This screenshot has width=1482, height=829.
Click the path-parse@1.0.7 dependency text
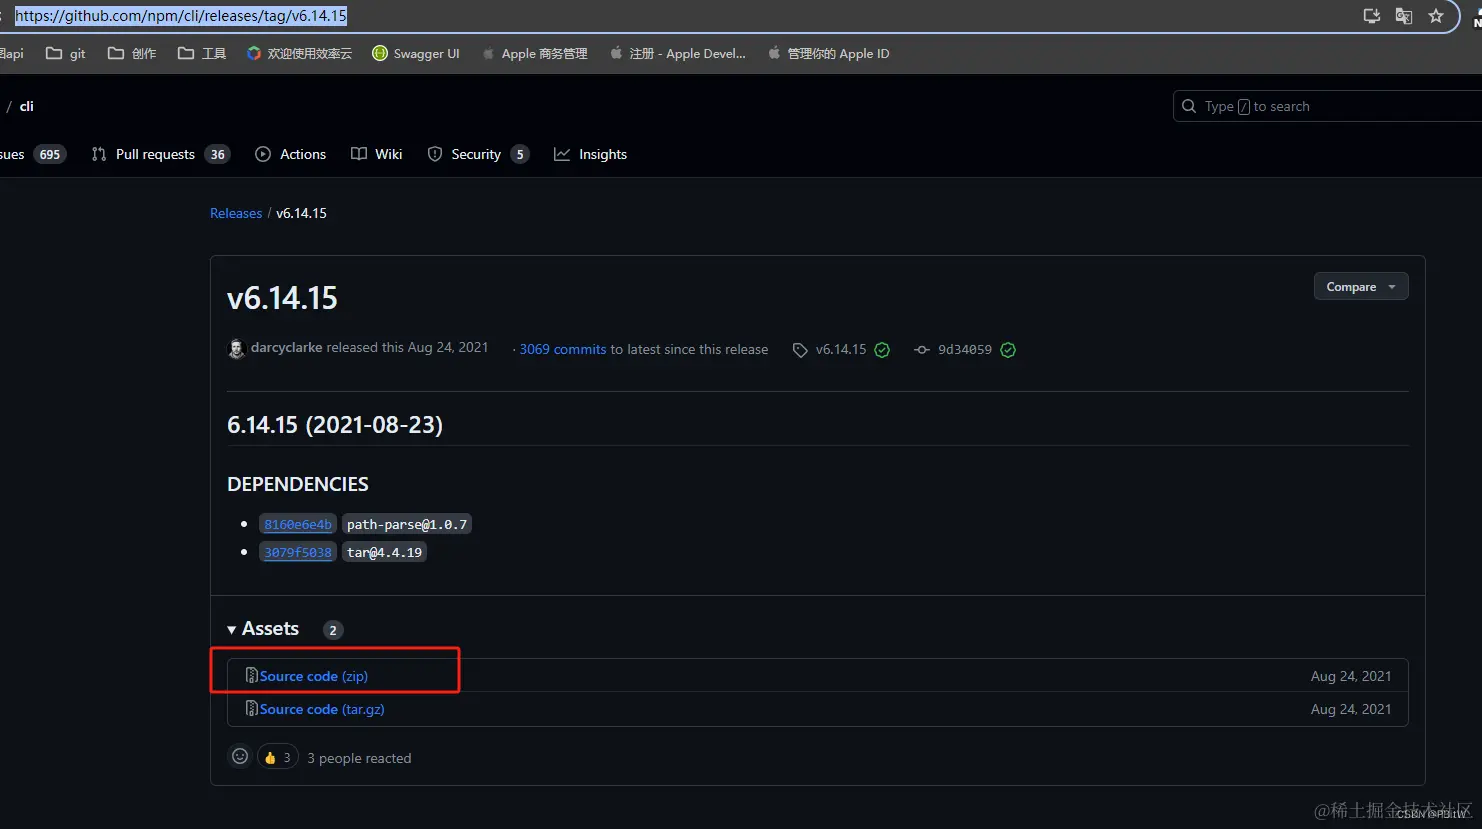(407, 524)
